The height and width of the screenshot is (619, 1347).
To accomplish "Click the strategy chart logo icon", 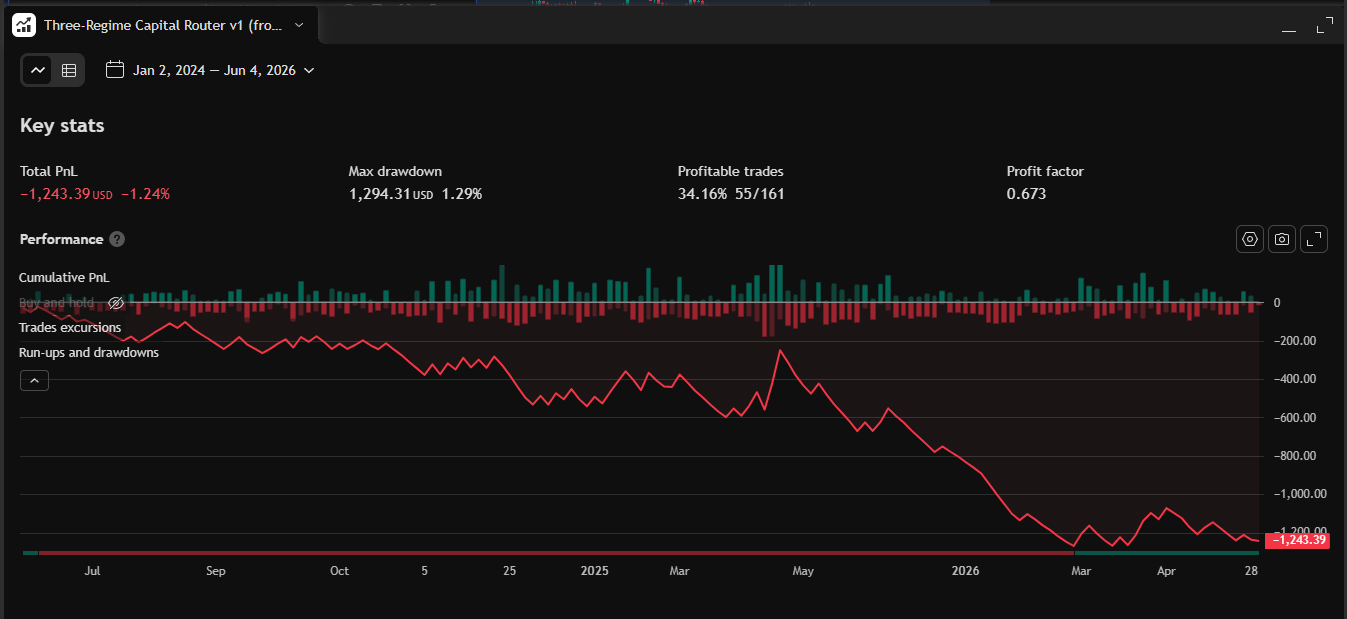I will 24,25.
